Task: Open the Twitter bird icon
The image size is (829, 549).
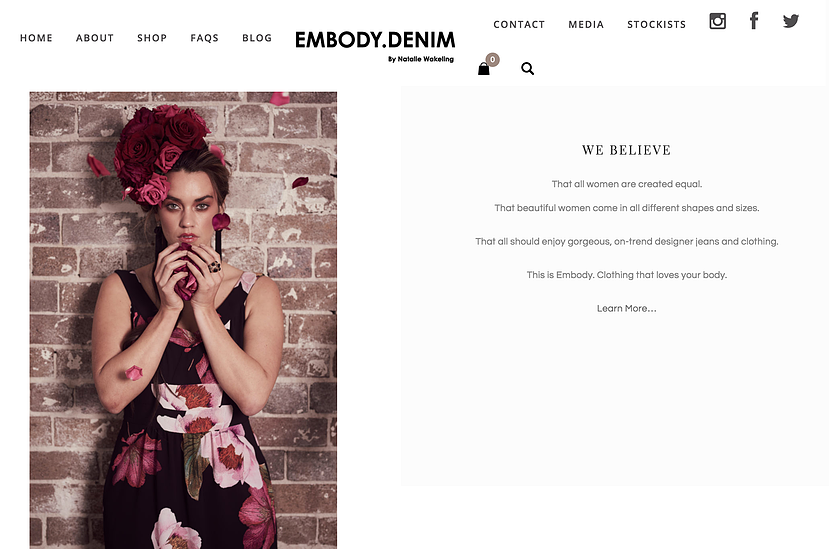Action: 791,21
